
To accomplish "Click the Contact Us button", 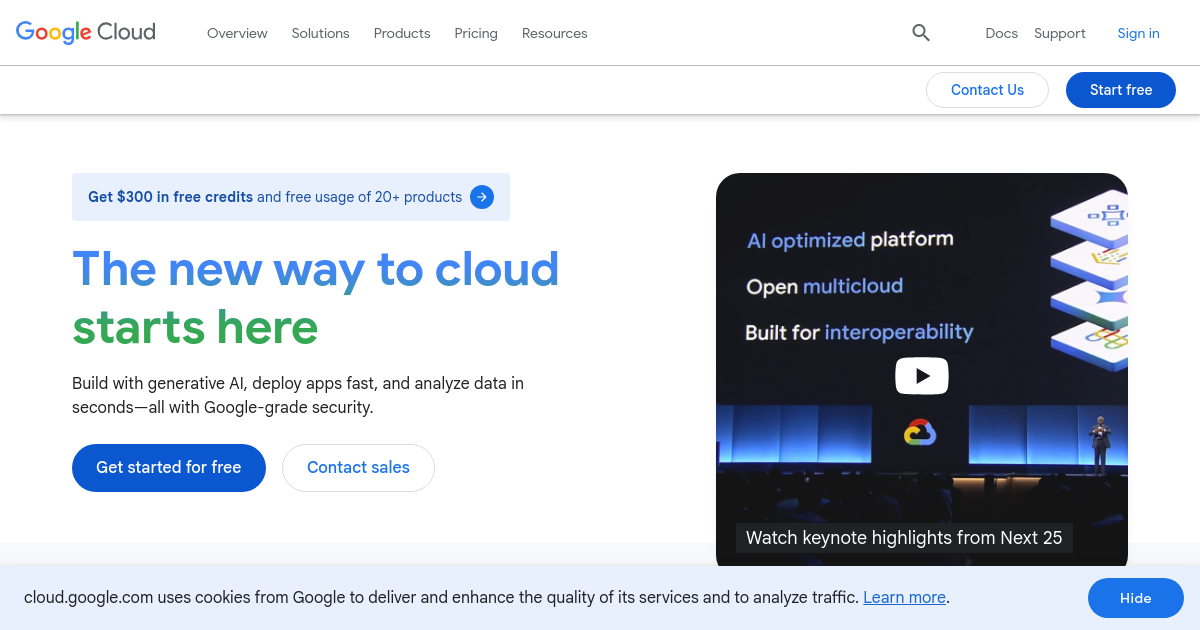I will [x=987, y=90].
